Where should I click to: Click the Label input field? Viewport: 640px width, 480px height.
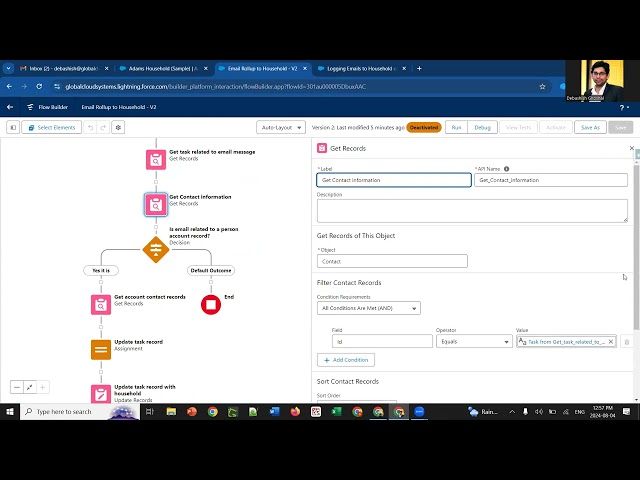[x=394, y=180]
